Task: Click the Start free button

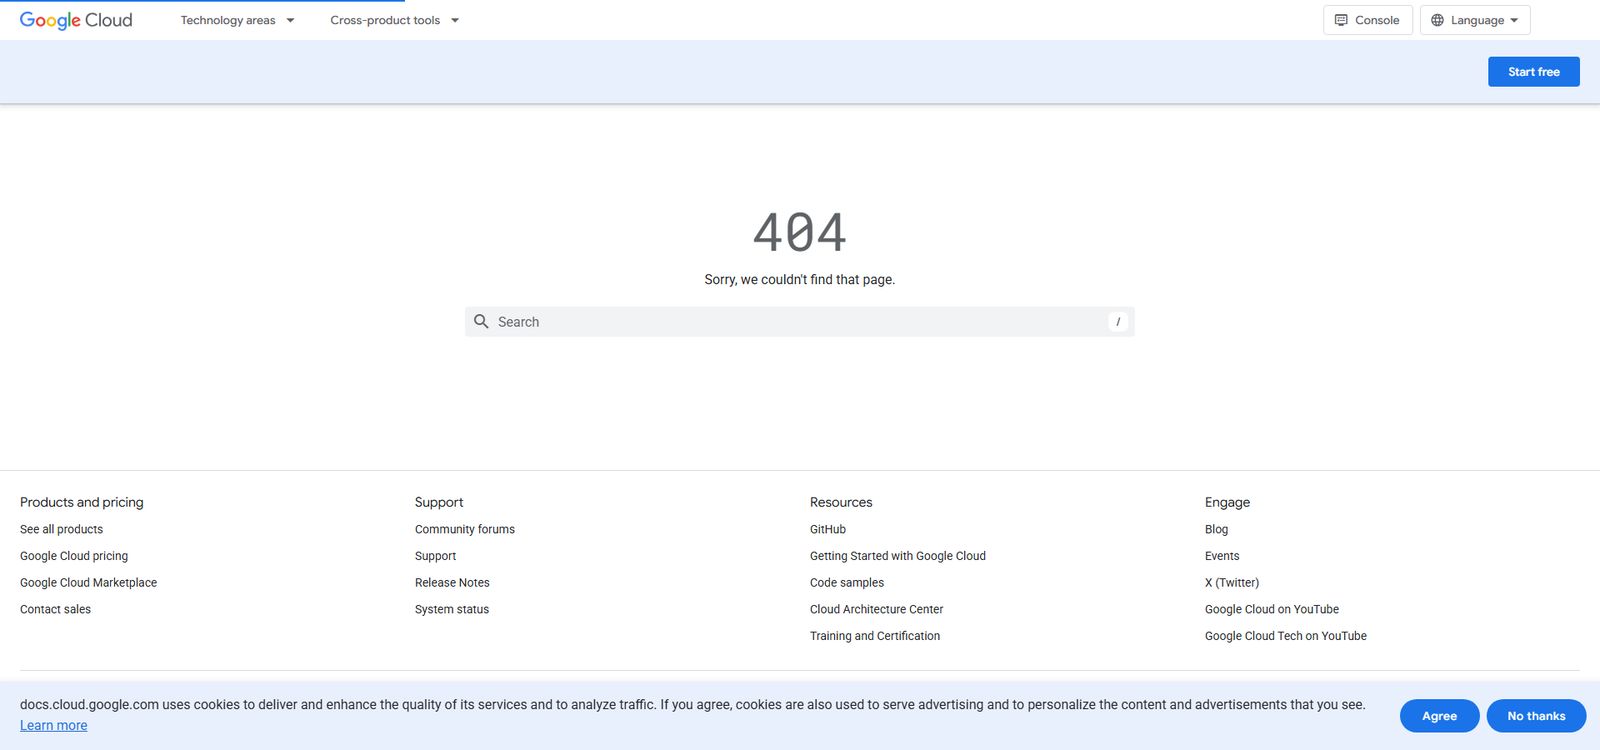Action: [1533, 72]
